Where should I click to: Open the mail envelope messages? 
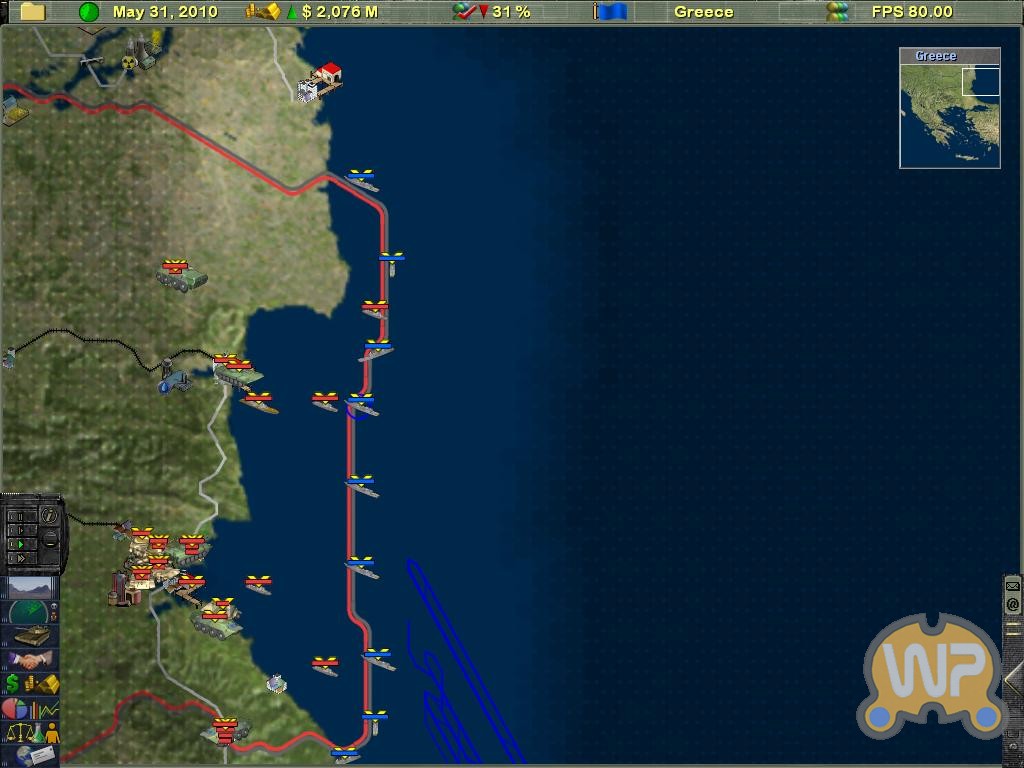tap(1012, 586)
